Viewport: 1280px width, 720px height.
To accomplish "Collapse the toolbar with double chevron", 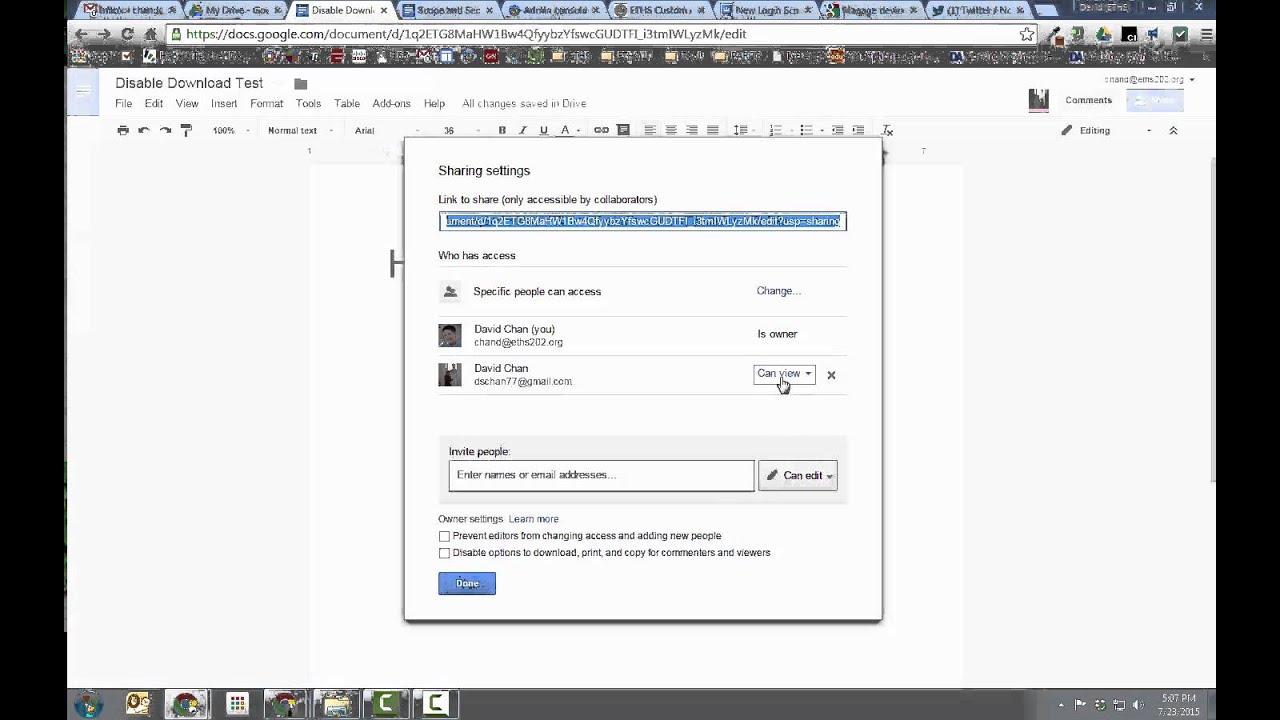I will click(1173, 130).
